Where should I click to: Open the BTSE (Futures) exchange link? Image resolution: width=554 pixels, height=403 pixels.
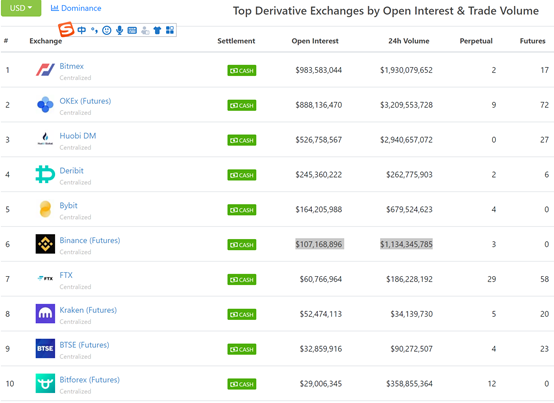(84, 345)
